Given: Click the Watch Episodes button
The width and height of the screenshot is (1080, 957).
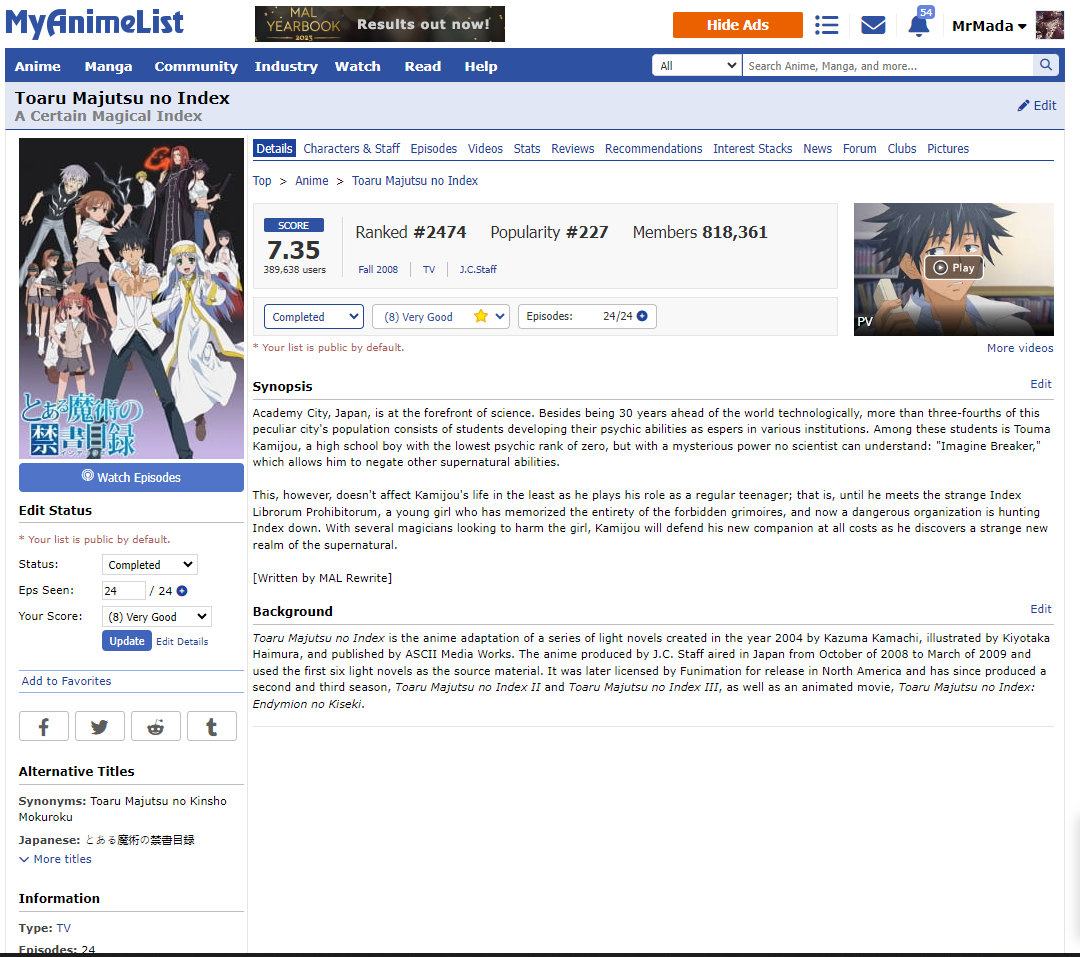Looking at the screenshot, I should [x=131, y=477].
